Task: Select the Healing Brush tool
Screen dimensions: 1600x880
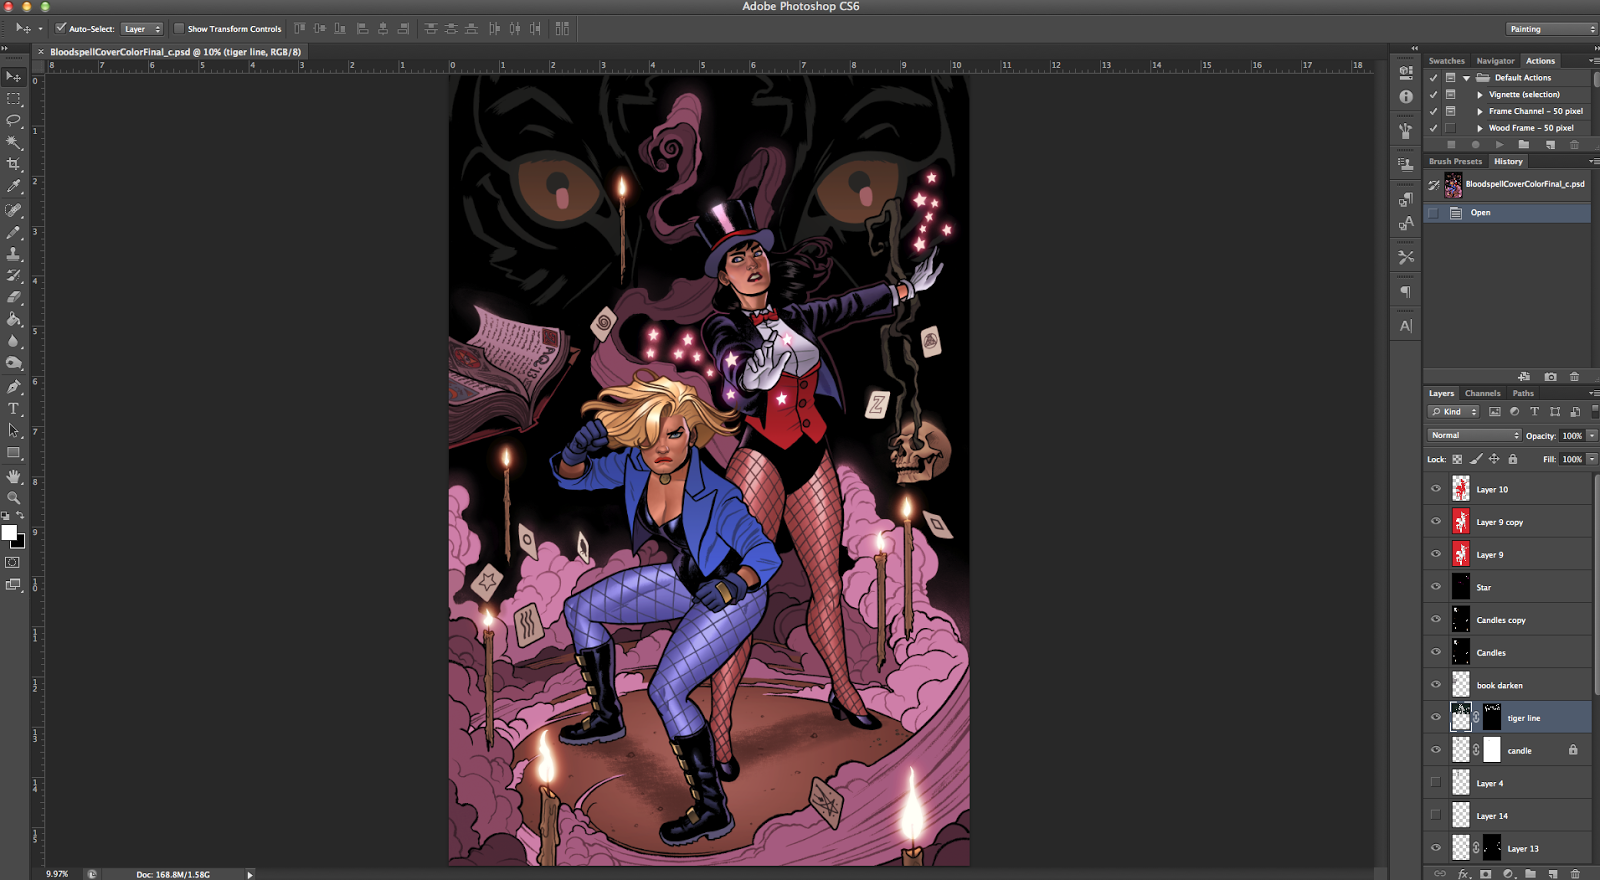Action: coord(14,210)
